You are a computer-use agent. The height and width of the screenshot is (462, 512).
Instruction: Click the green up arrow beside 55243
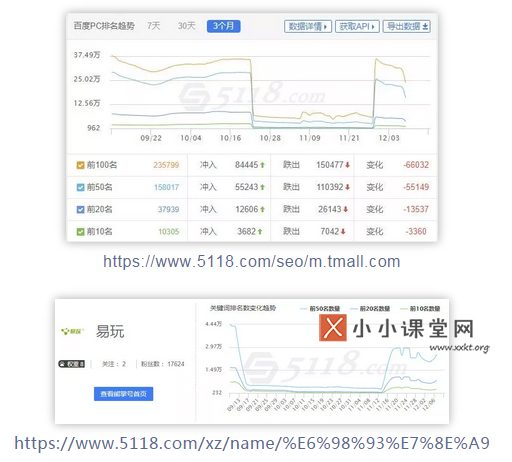pos(262,187)
